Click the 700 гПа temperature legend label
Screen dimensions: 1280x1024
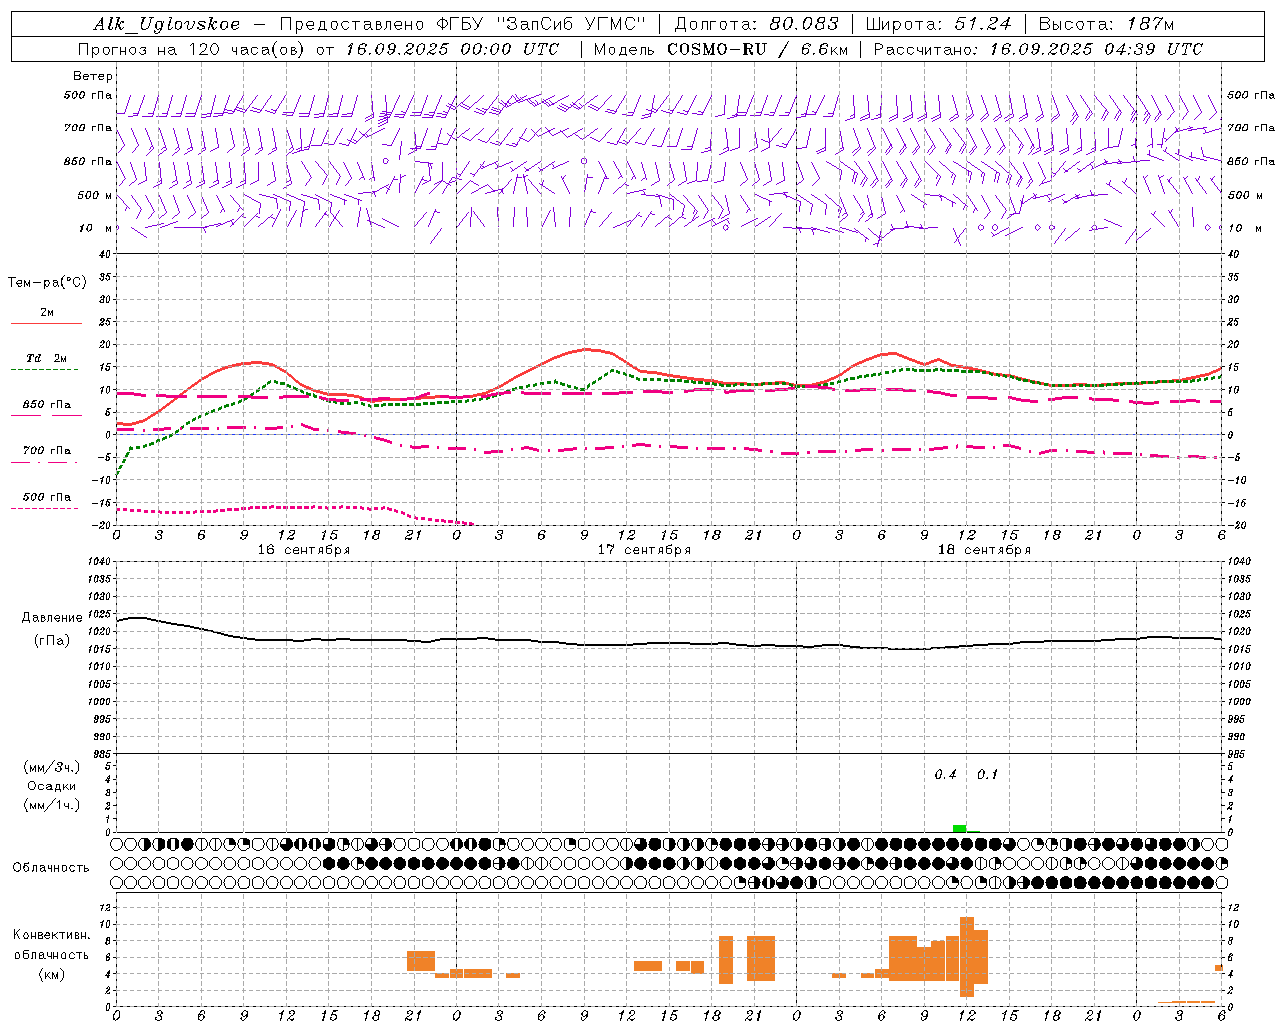tap(47, 451)
